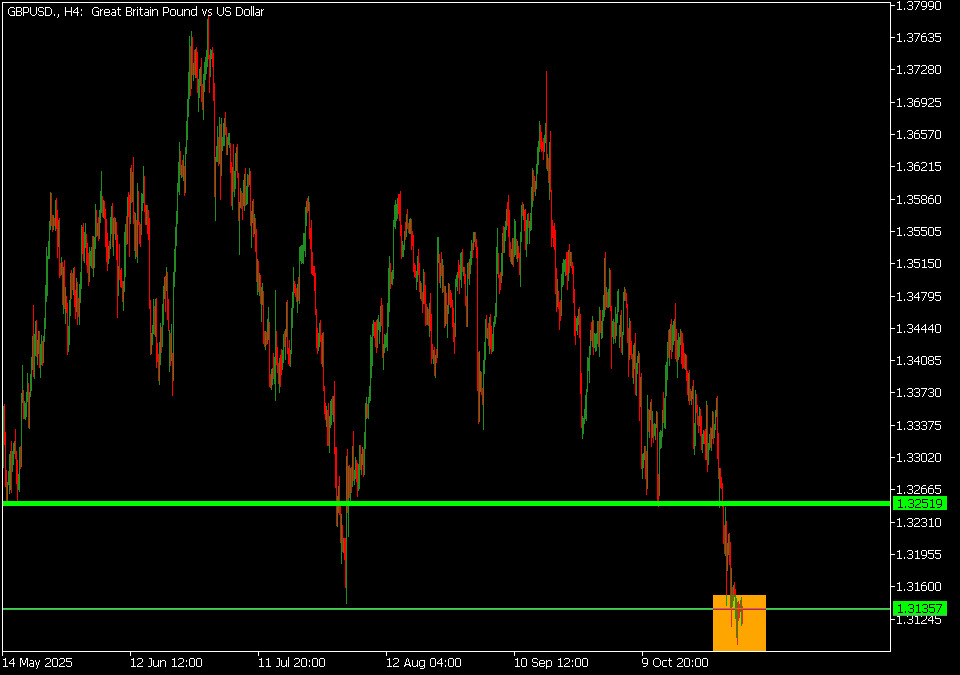Click the 1.31955 price scale label
Image resolution: width=960 pixels, height=675 pixels.
click(x=919, y=555)
